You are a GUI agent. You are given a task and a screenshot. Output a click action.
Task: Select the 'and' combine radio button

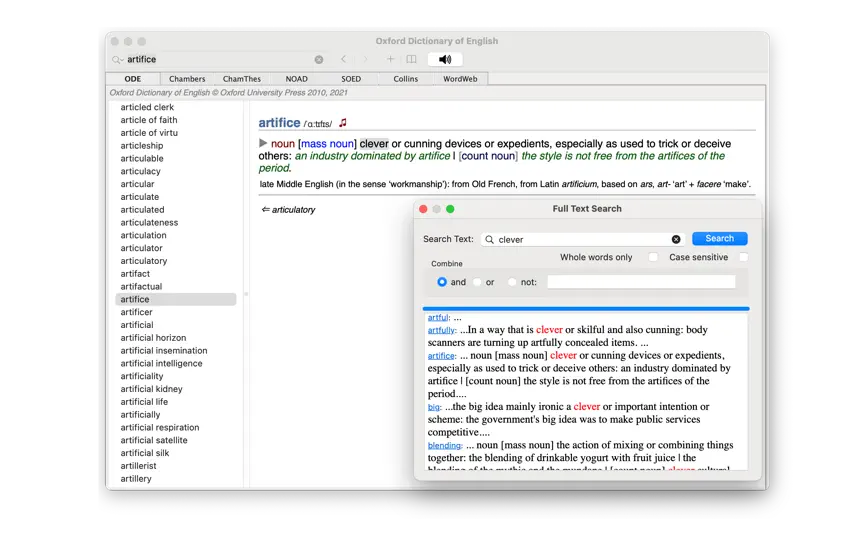point(442,282)
